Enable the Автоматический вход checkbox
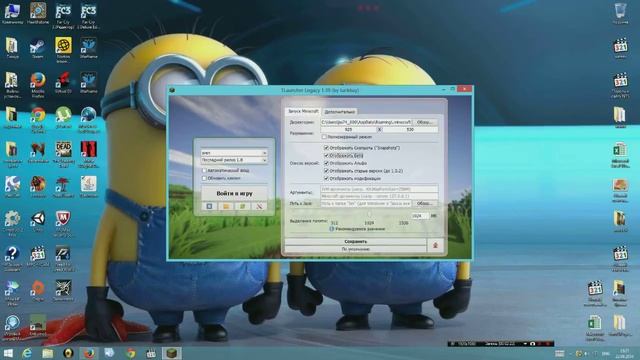 click(x=204, y=171)
